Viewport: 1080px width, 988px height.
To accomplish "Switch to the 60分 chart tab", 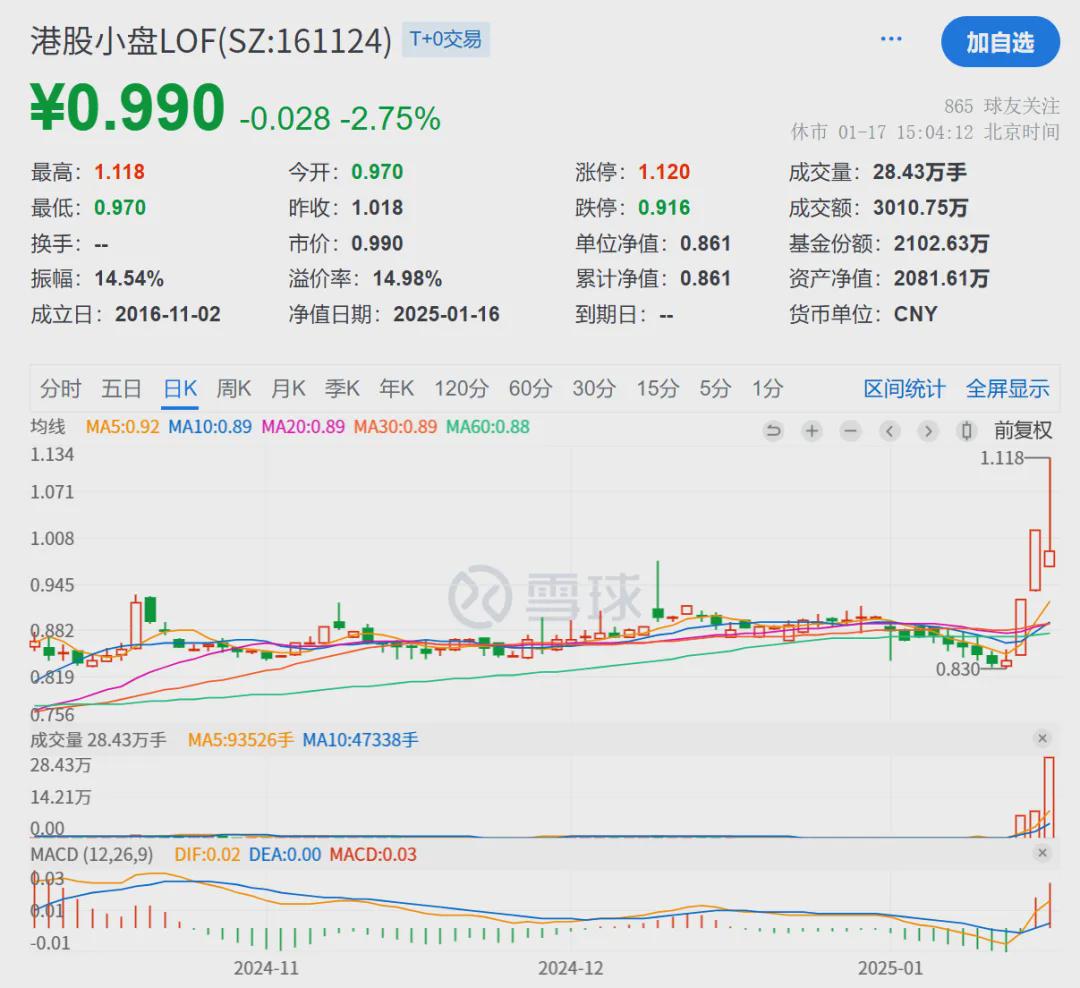I will (x=530, y=389).
